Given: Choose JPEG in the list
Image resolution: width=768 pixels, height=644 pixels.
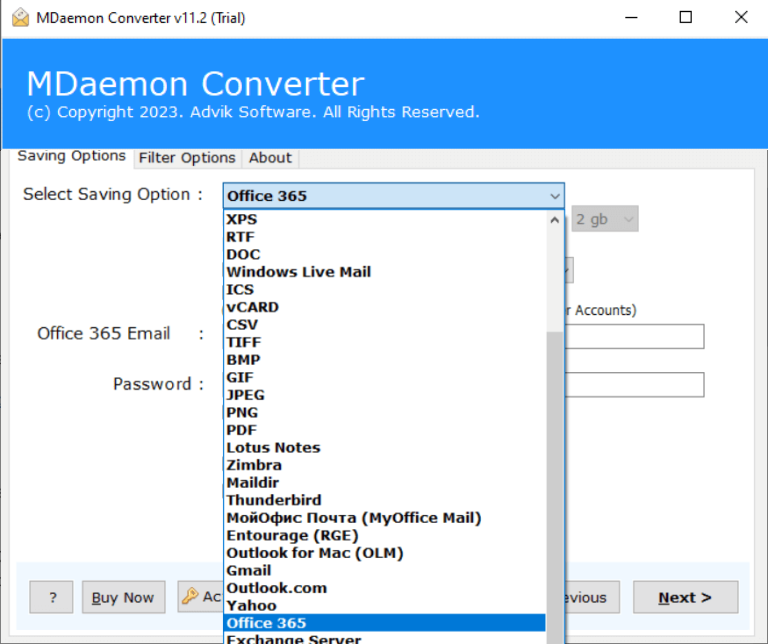Looking at the screenshot, I should 385,395.
